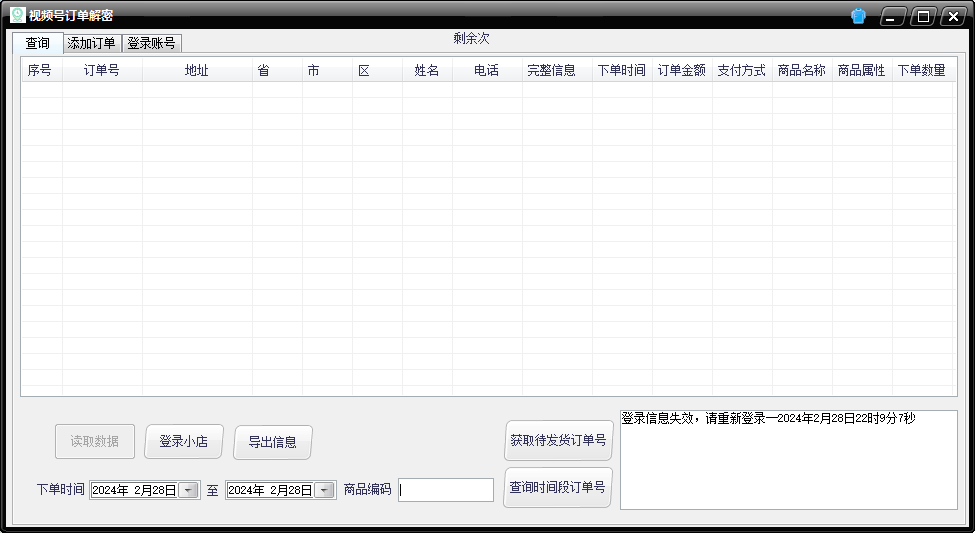Click the 商品名称 column header
Image resolution: width=975 pixels, height=533 pixels.
pyautogui.click(x=801, y=70)
